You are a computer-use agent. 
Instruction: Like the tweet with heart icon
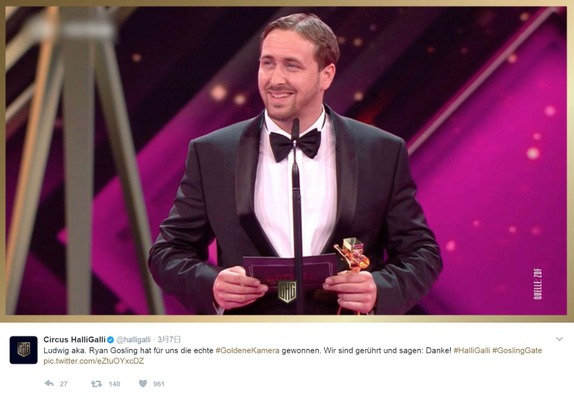pyautogui.click(x=143, y=383)
